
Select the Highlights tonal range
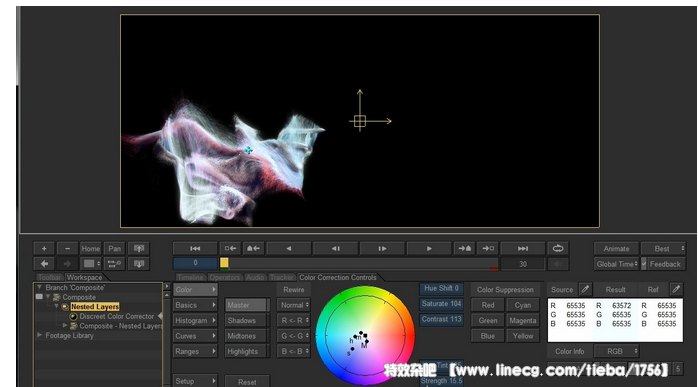coord(247,351)
